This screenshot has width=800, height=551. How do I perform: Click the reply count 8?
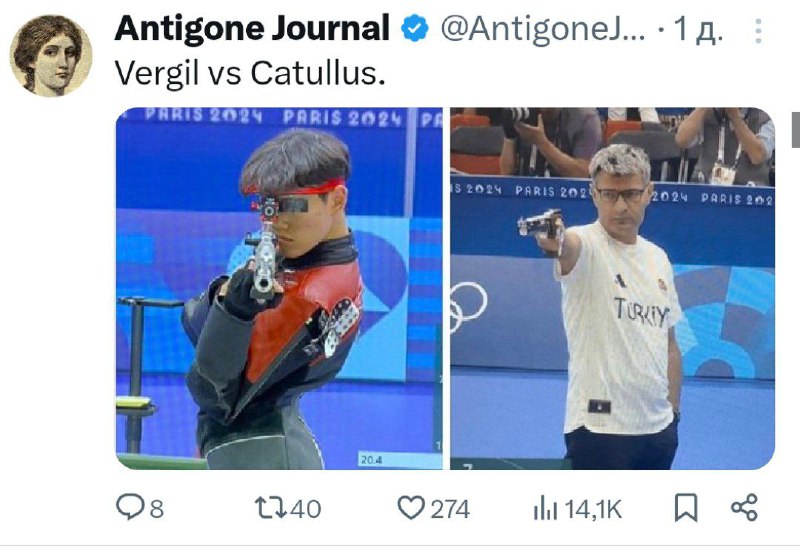pyautogui.click(x=157, y=509)
